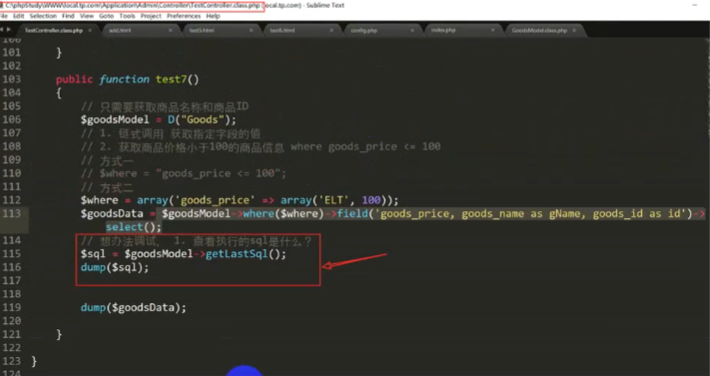Click the dump($sql); statement
Viewport: 710px width, 376px height.
(115, 267)
